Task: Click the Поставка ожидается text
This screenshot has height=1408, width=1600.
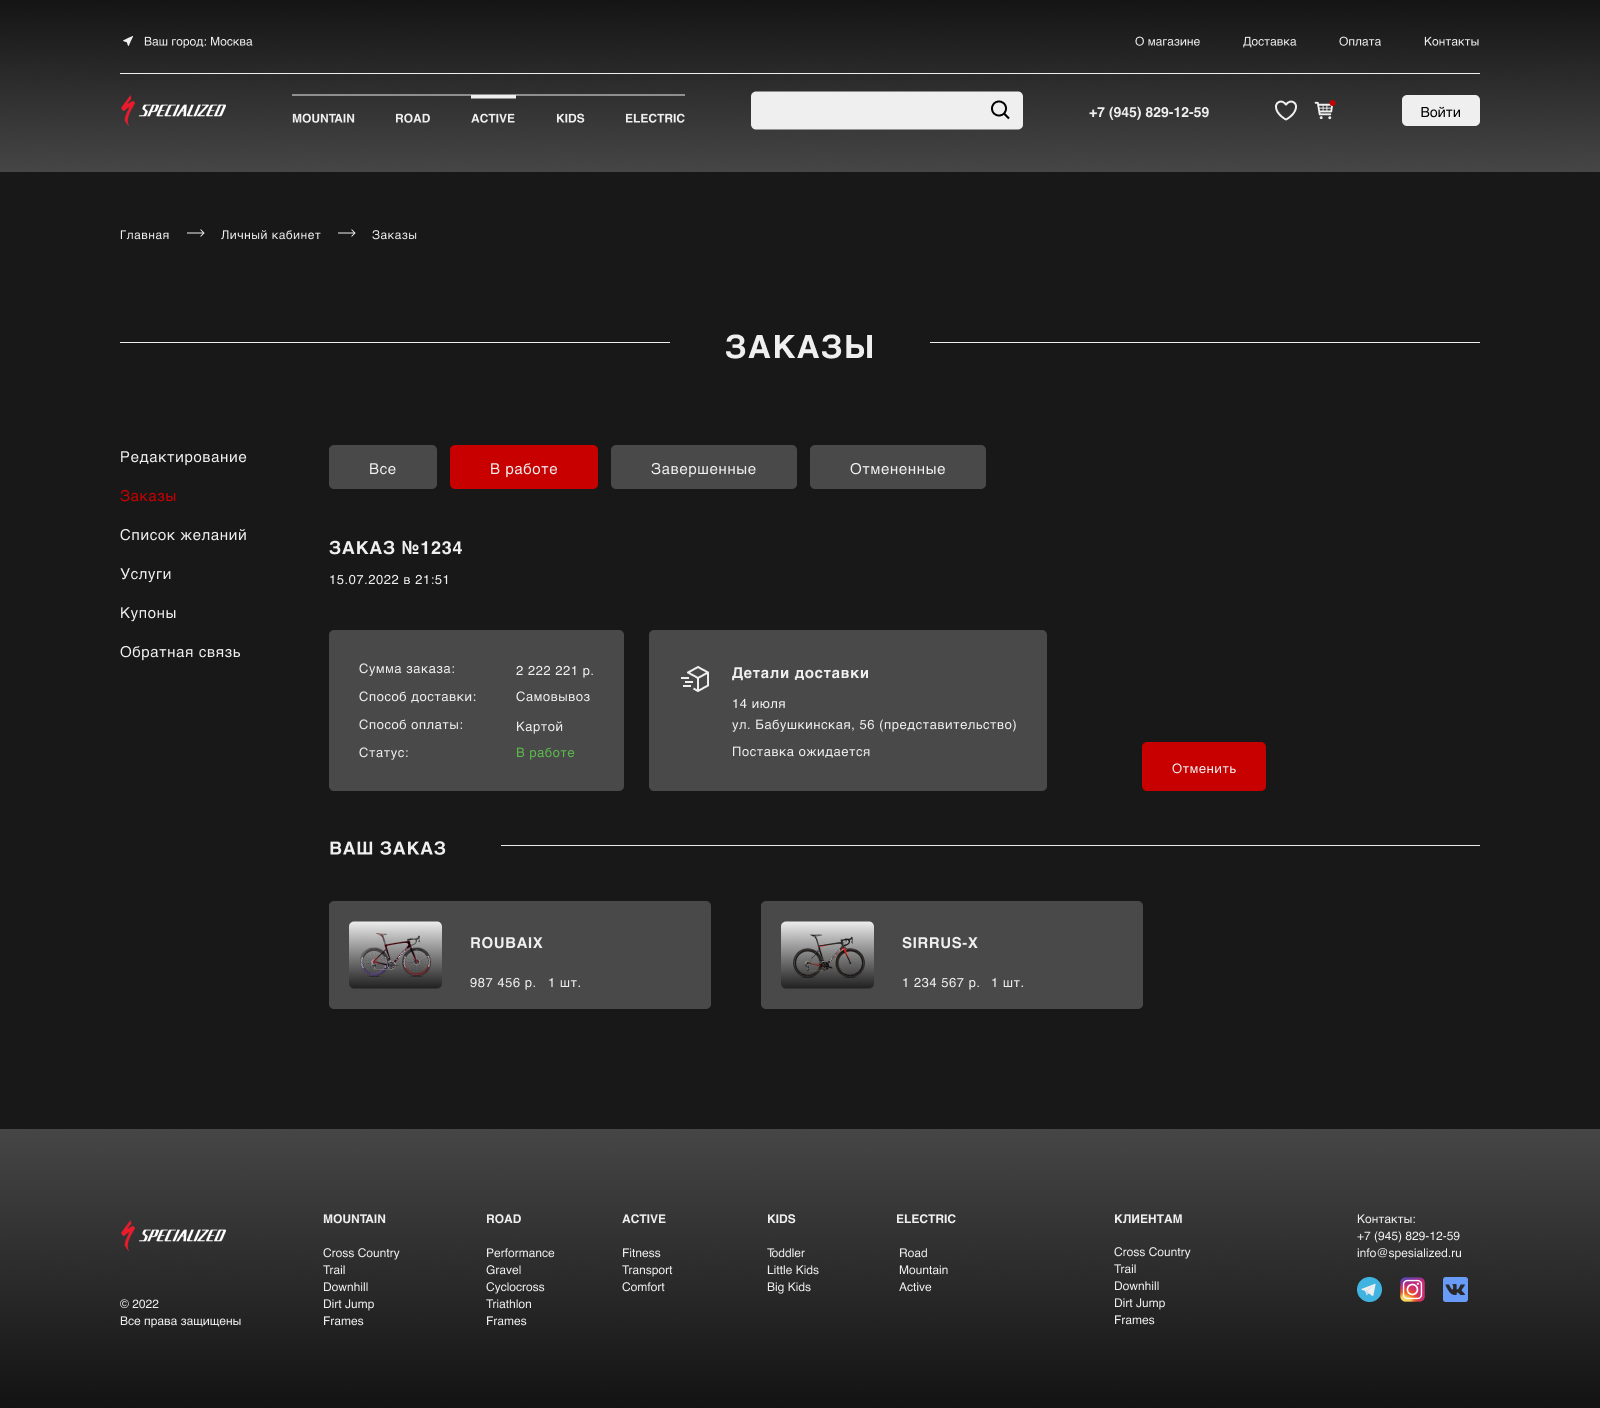Action: [801, 752]
